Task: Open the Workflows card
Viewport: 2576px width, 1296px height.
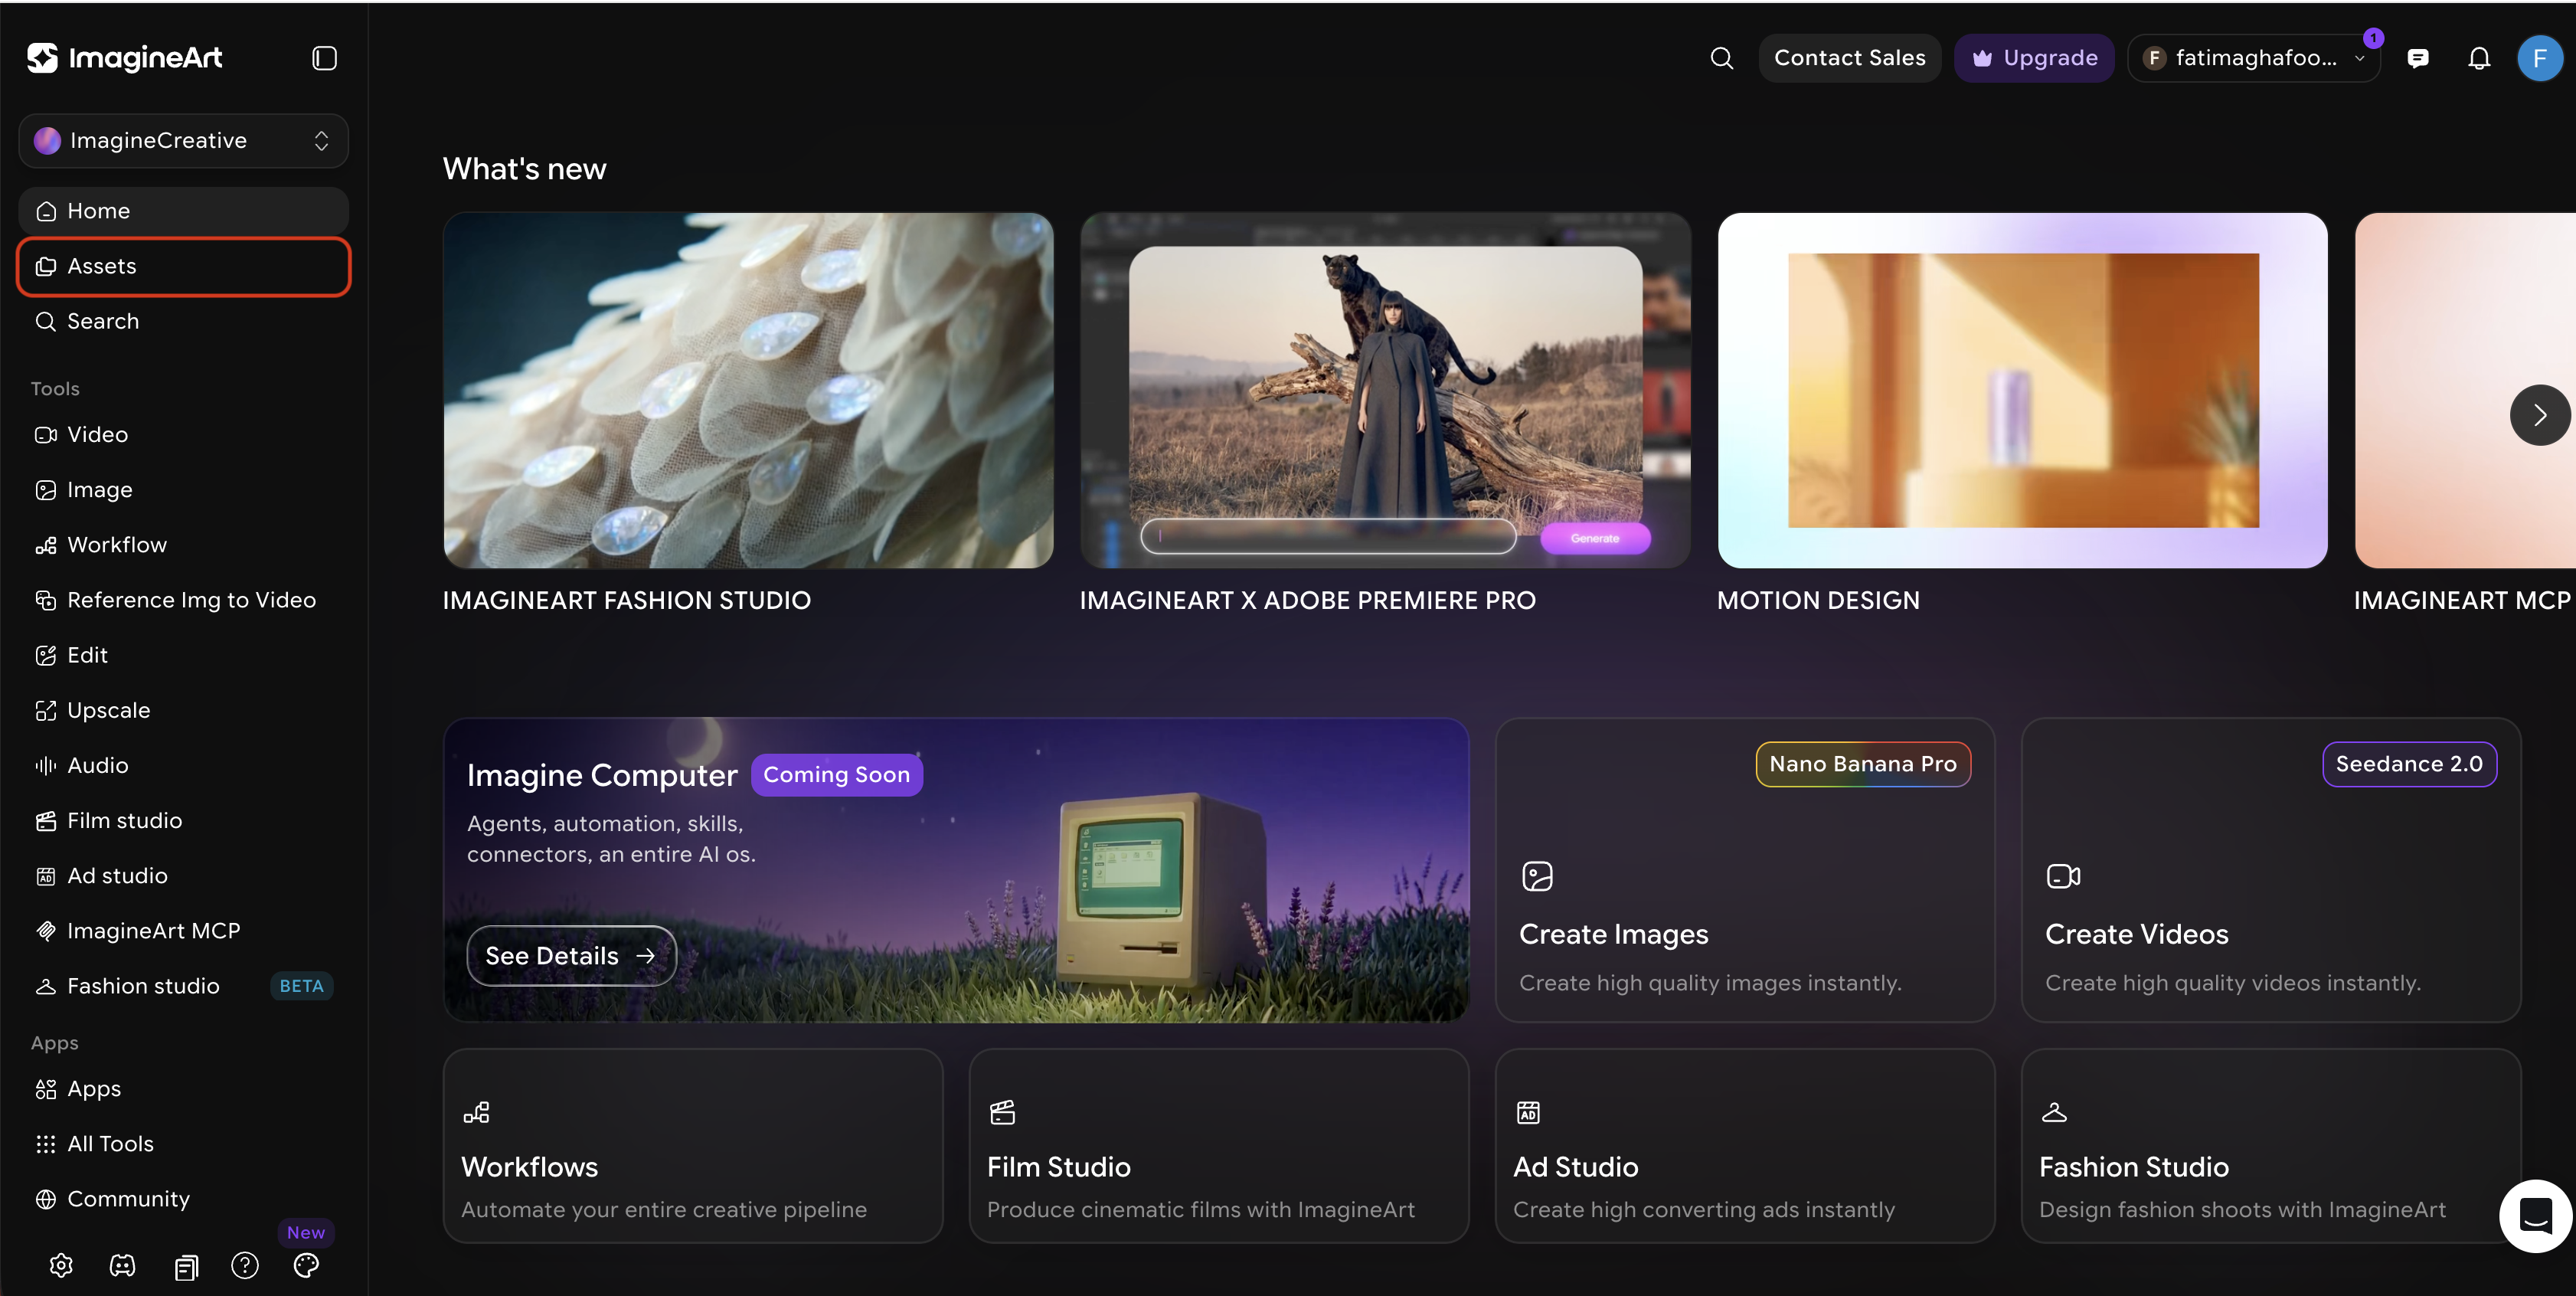Action: (x=693, y=1146)
